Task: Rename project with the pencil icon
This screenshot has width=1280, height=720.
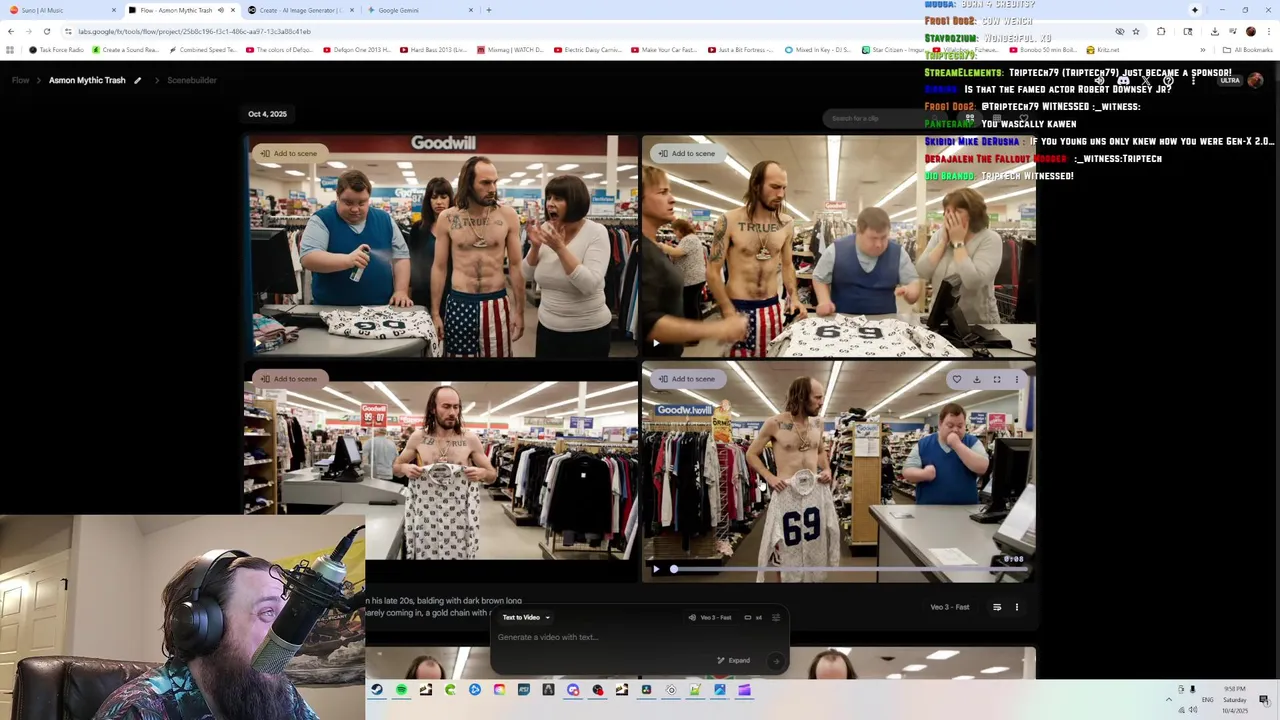Action: pos(138,80)
